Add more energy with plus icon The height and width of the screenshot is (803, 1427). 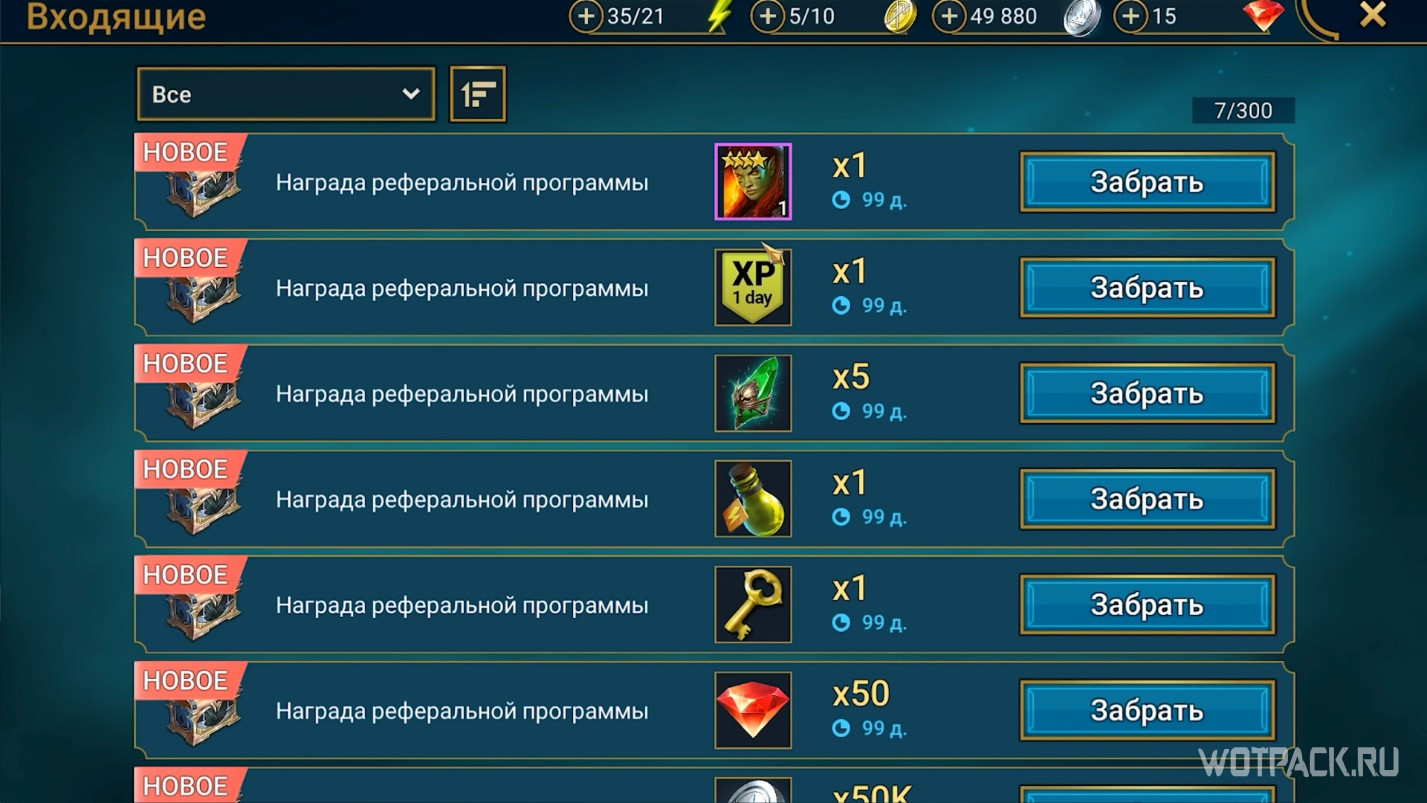click(586, 16)
